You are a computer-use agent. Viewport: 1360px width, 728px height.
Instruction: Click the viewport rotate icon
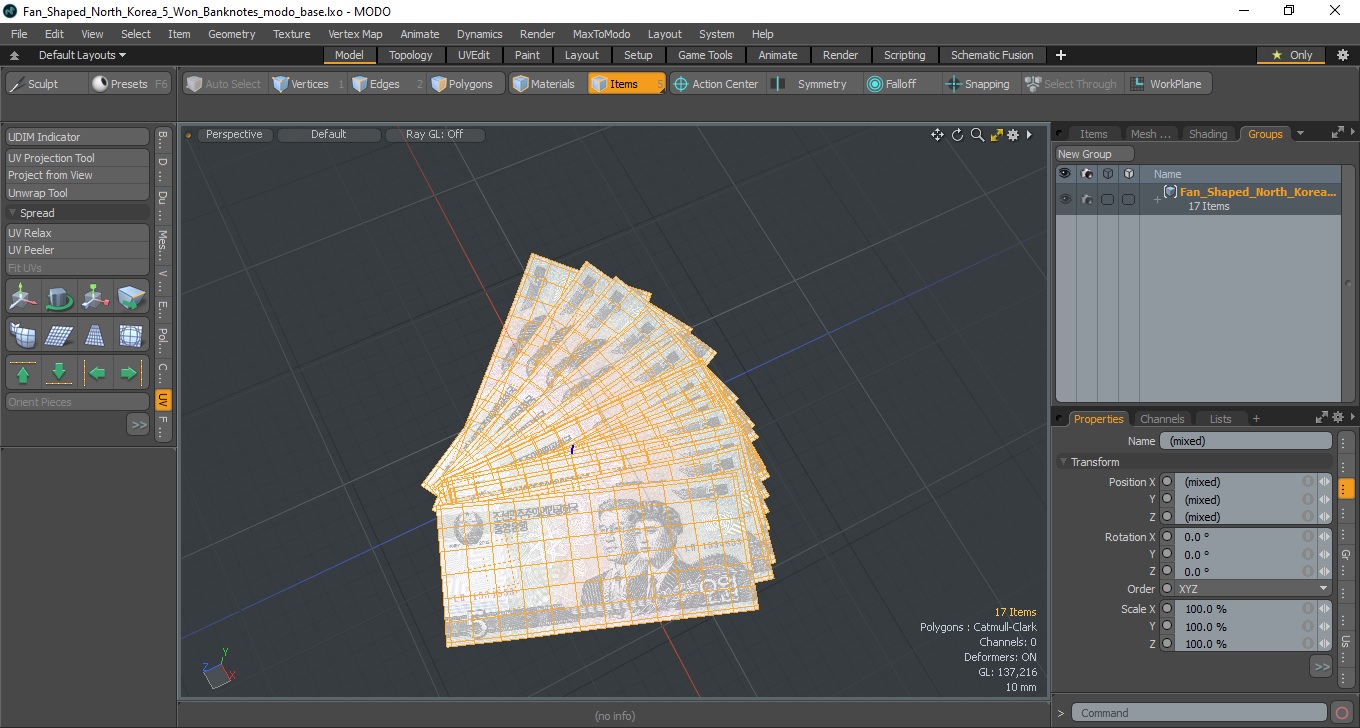957,135
